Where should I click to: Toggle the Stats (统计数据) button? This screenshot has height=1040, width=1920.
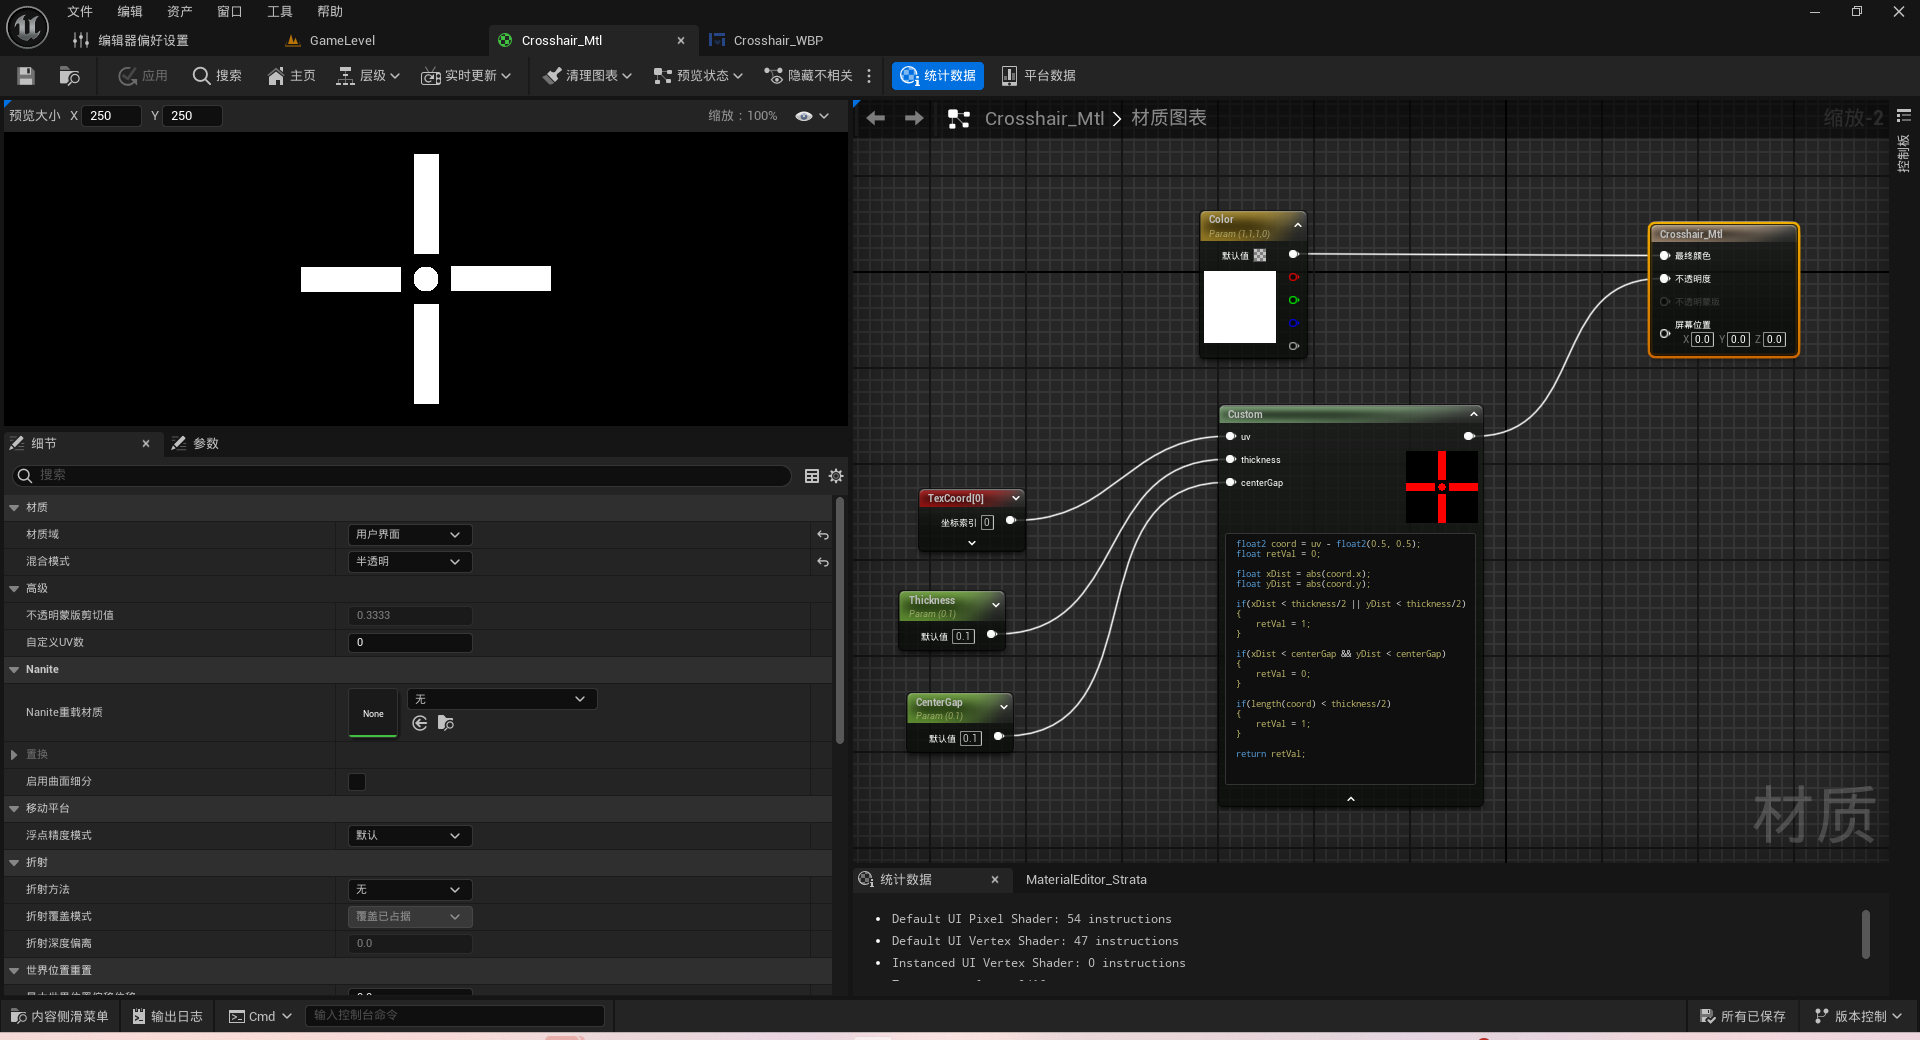tap(937, 76)
